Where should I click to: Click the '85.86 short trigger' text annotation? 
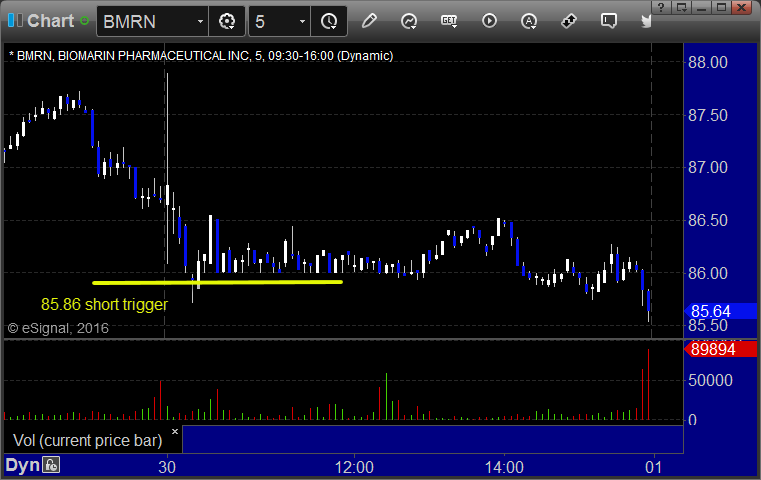[x=104, y=304]
